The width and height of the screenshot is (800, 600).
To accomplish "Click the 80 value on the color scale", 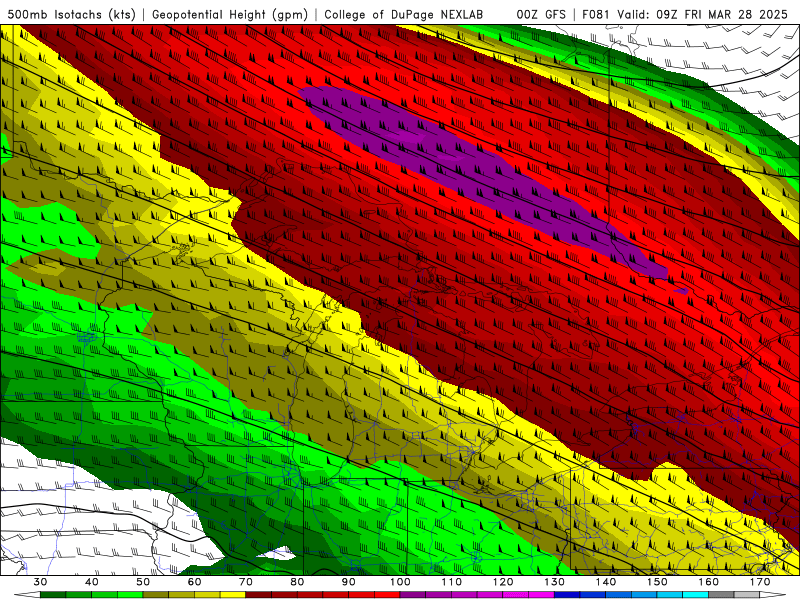I will (297, 582).
